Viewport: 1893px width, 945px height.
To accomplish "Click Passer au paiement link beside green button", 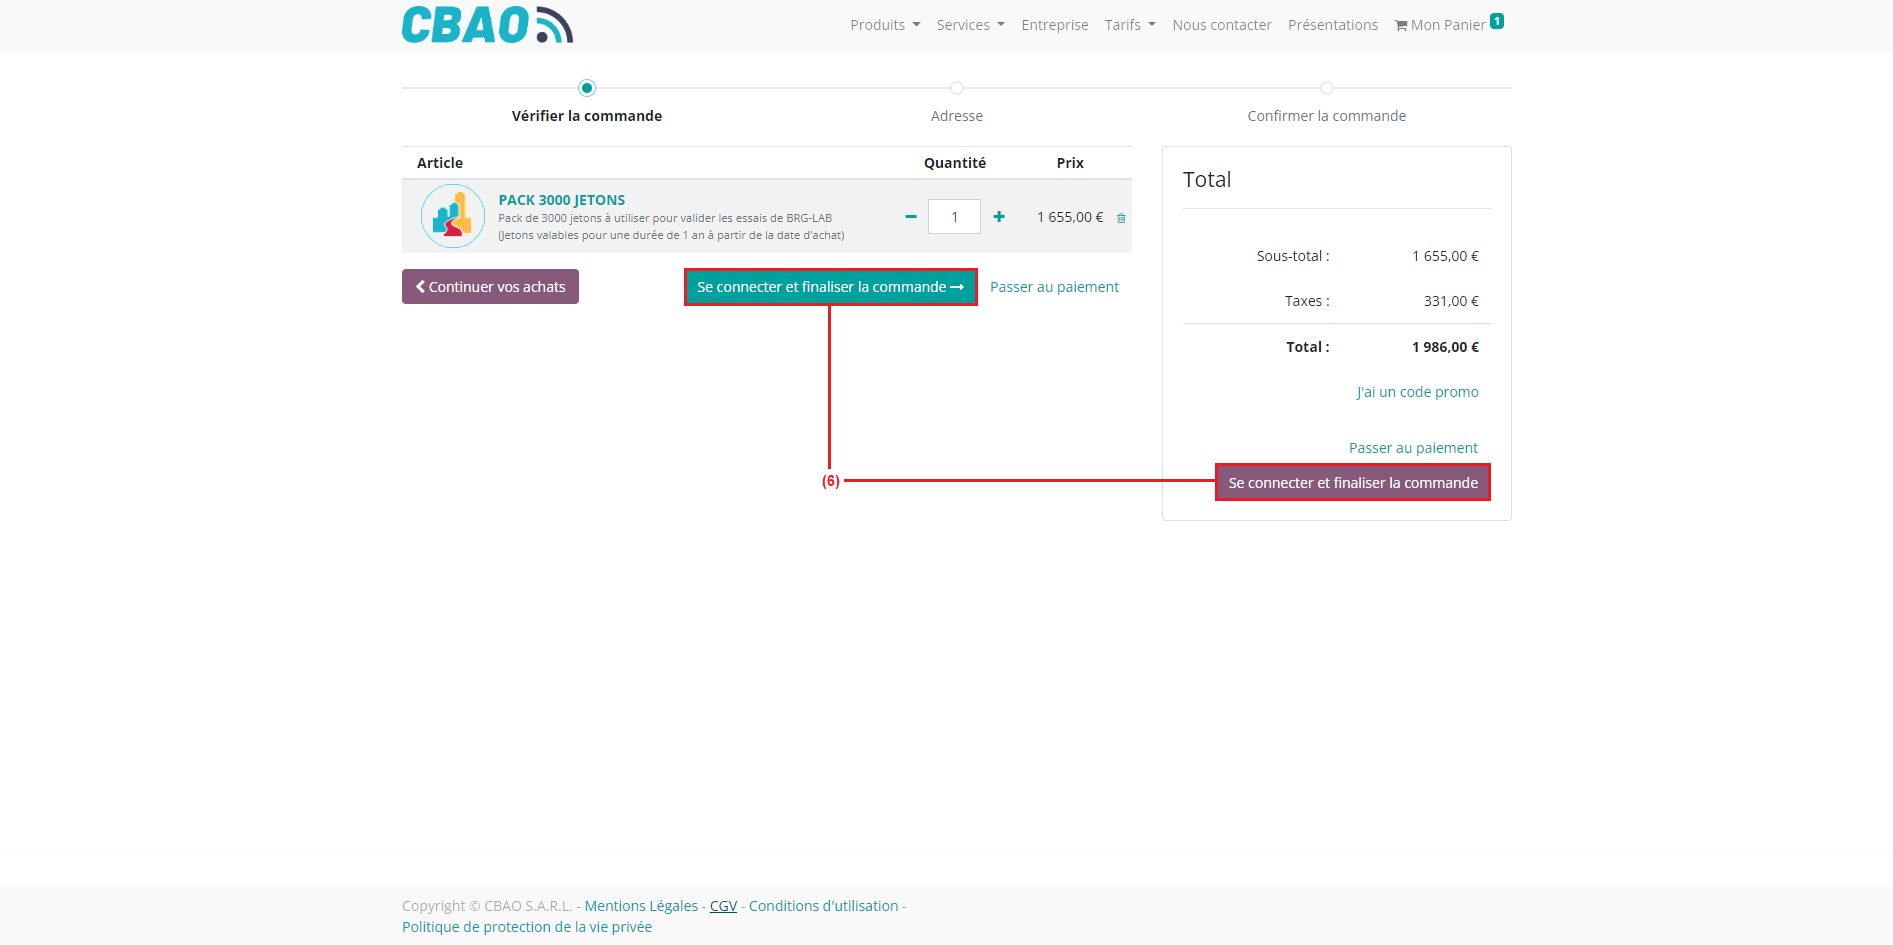I will coord(1054,287).
